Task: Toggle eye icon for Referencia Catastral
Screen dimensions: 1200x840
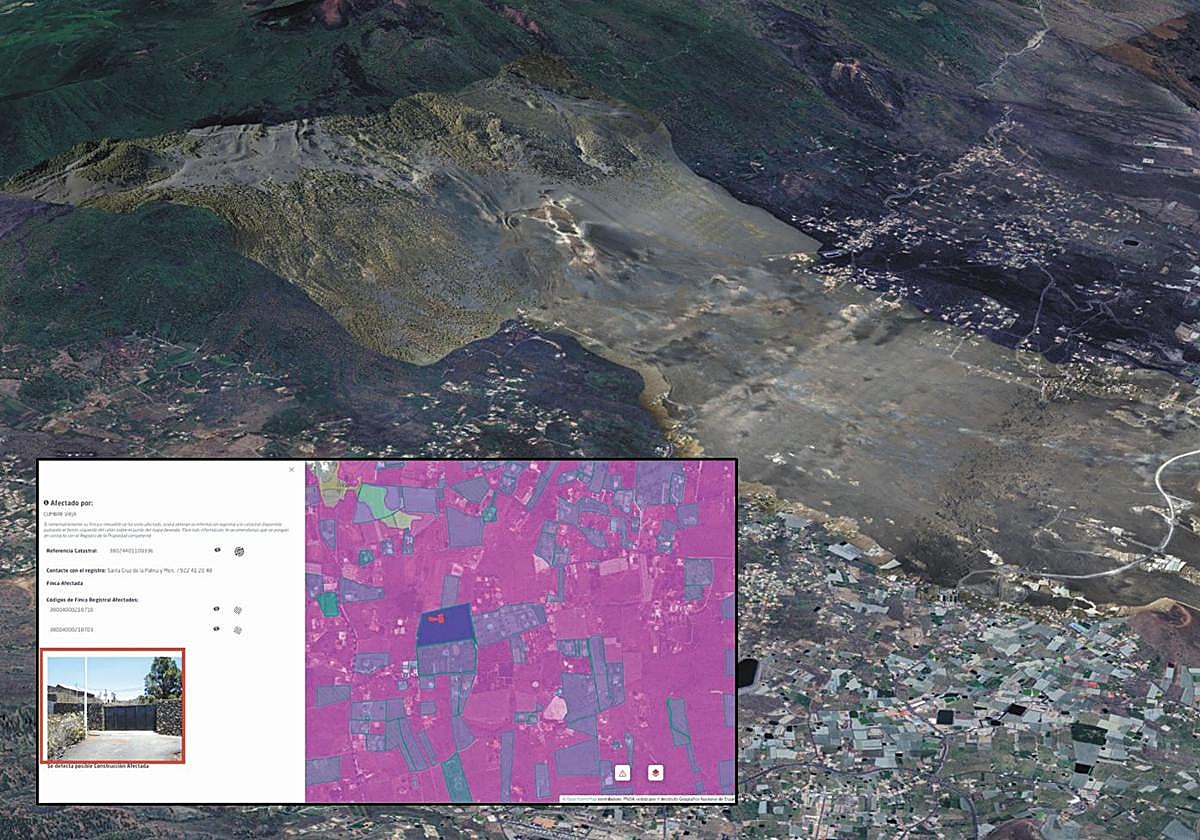Action: point(217,550)
